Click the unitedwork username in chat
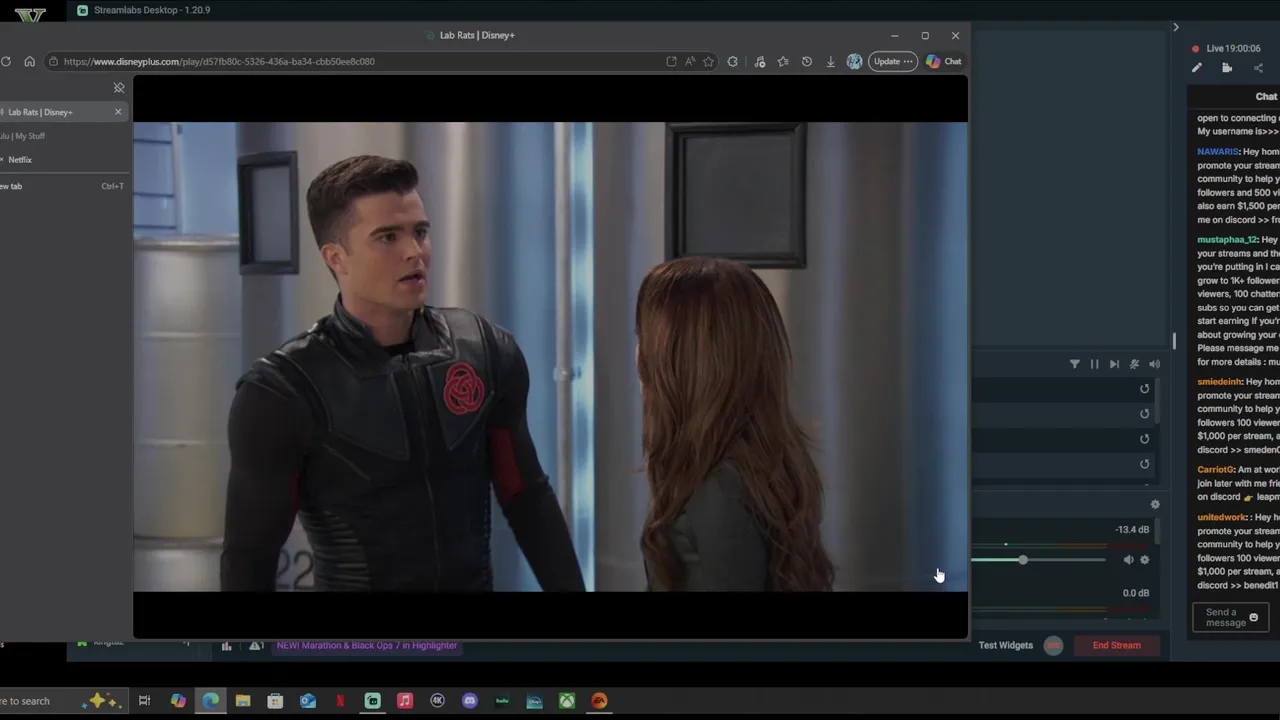Screen dimensions: 1280x720 [x=1222, y=518]
